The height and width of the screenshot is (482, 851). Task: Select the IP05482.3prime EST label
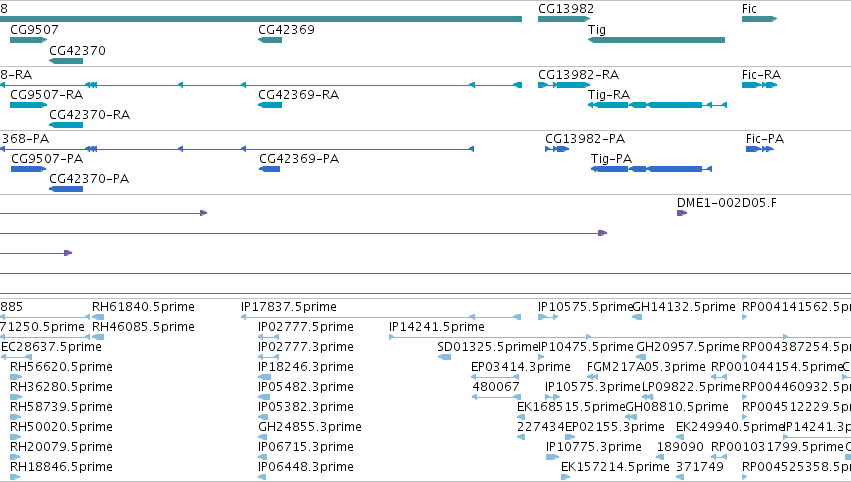[306, 386]
